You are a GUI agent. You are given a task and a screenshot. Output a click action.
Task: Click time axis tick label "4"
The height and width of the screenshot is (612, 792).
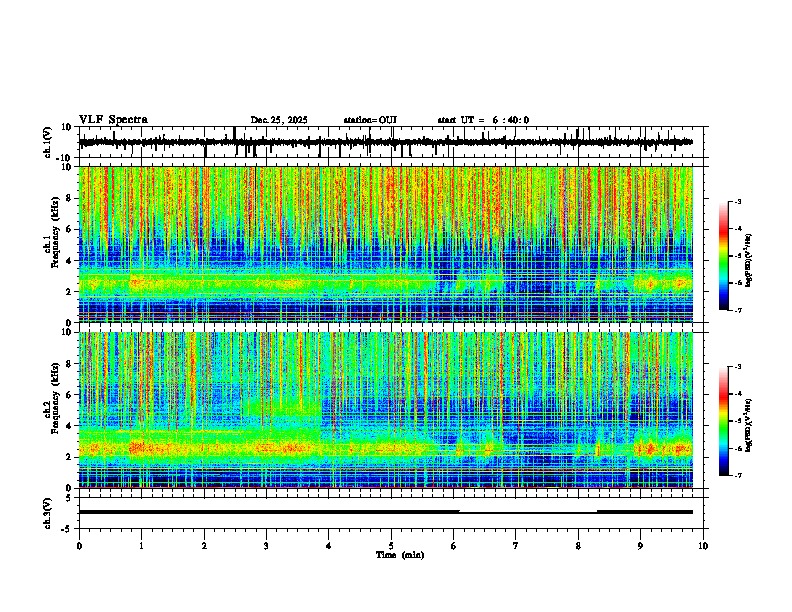pos(329,546)
